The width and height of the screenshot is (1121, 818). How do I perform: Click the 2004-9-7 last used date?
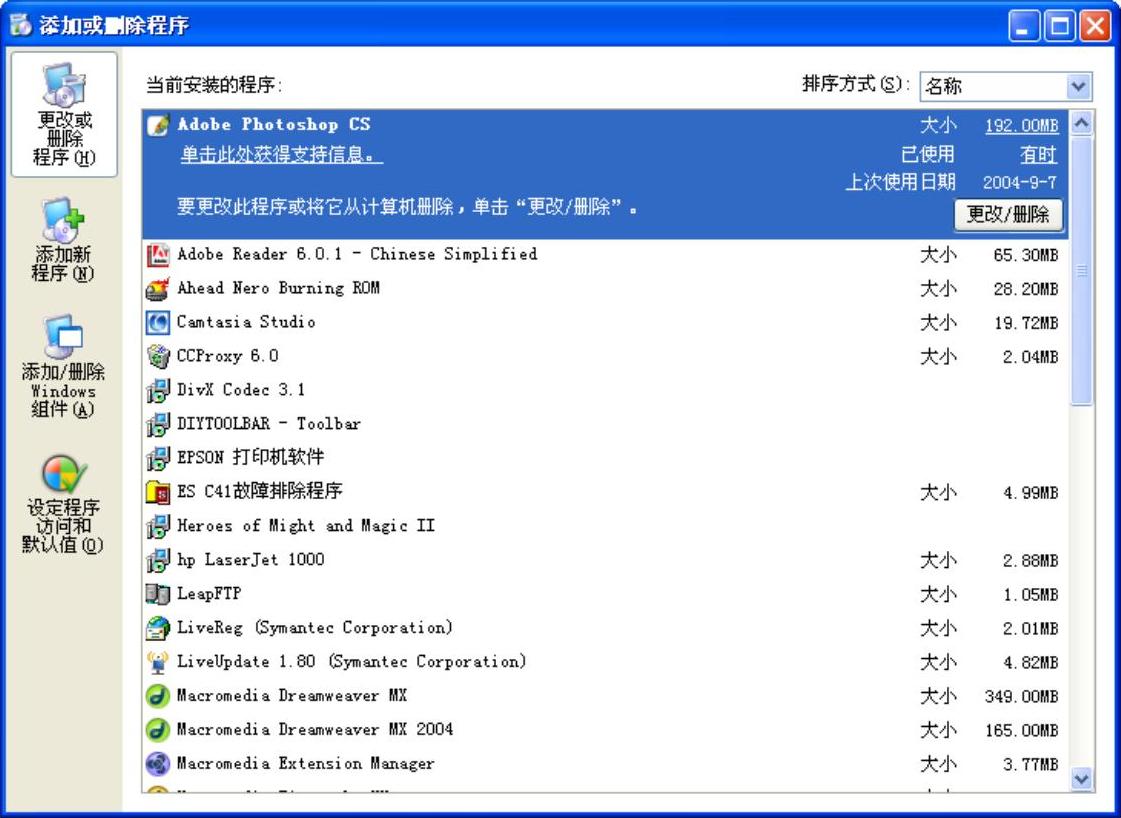point(1019,183)
